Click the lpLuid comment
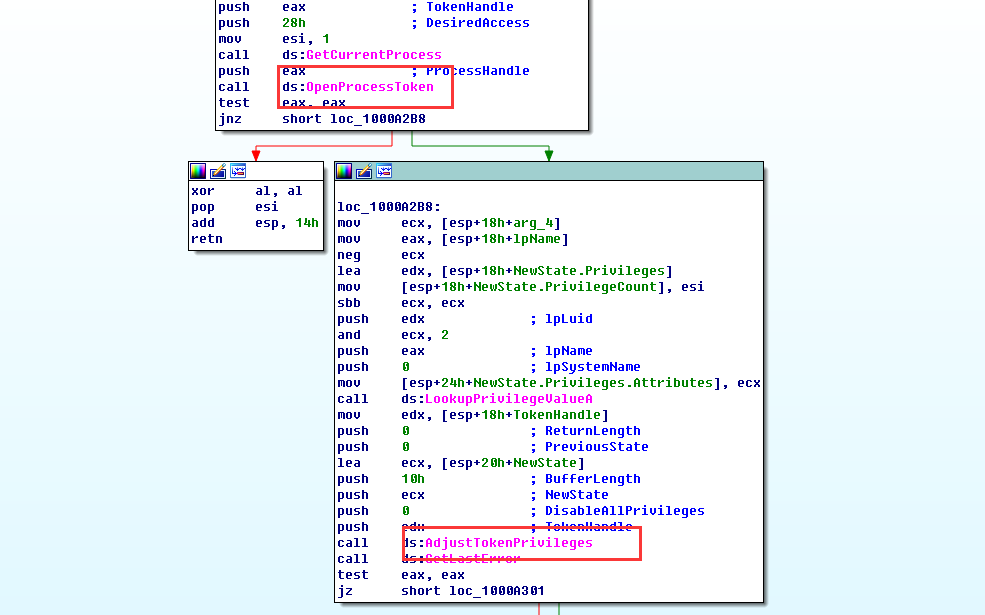Image resolution: width=985 pixels, height=615 pixels. pyautogui.click(x=569, y=319)
